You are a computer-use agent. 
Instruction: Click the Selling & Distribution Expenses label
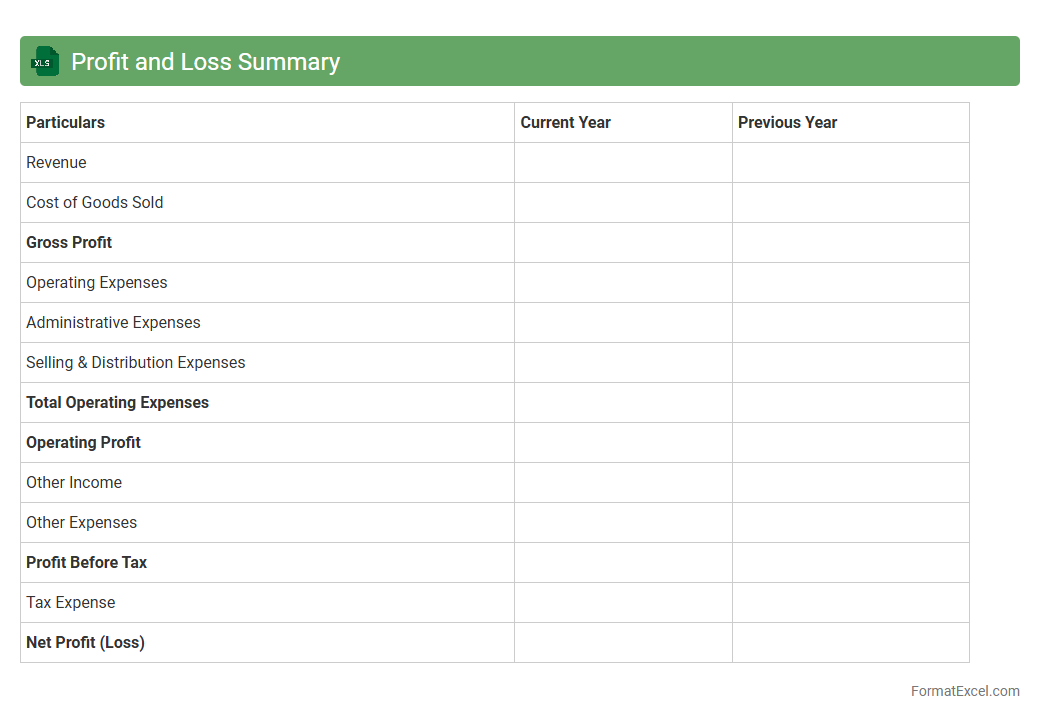(x=136, y=363)
